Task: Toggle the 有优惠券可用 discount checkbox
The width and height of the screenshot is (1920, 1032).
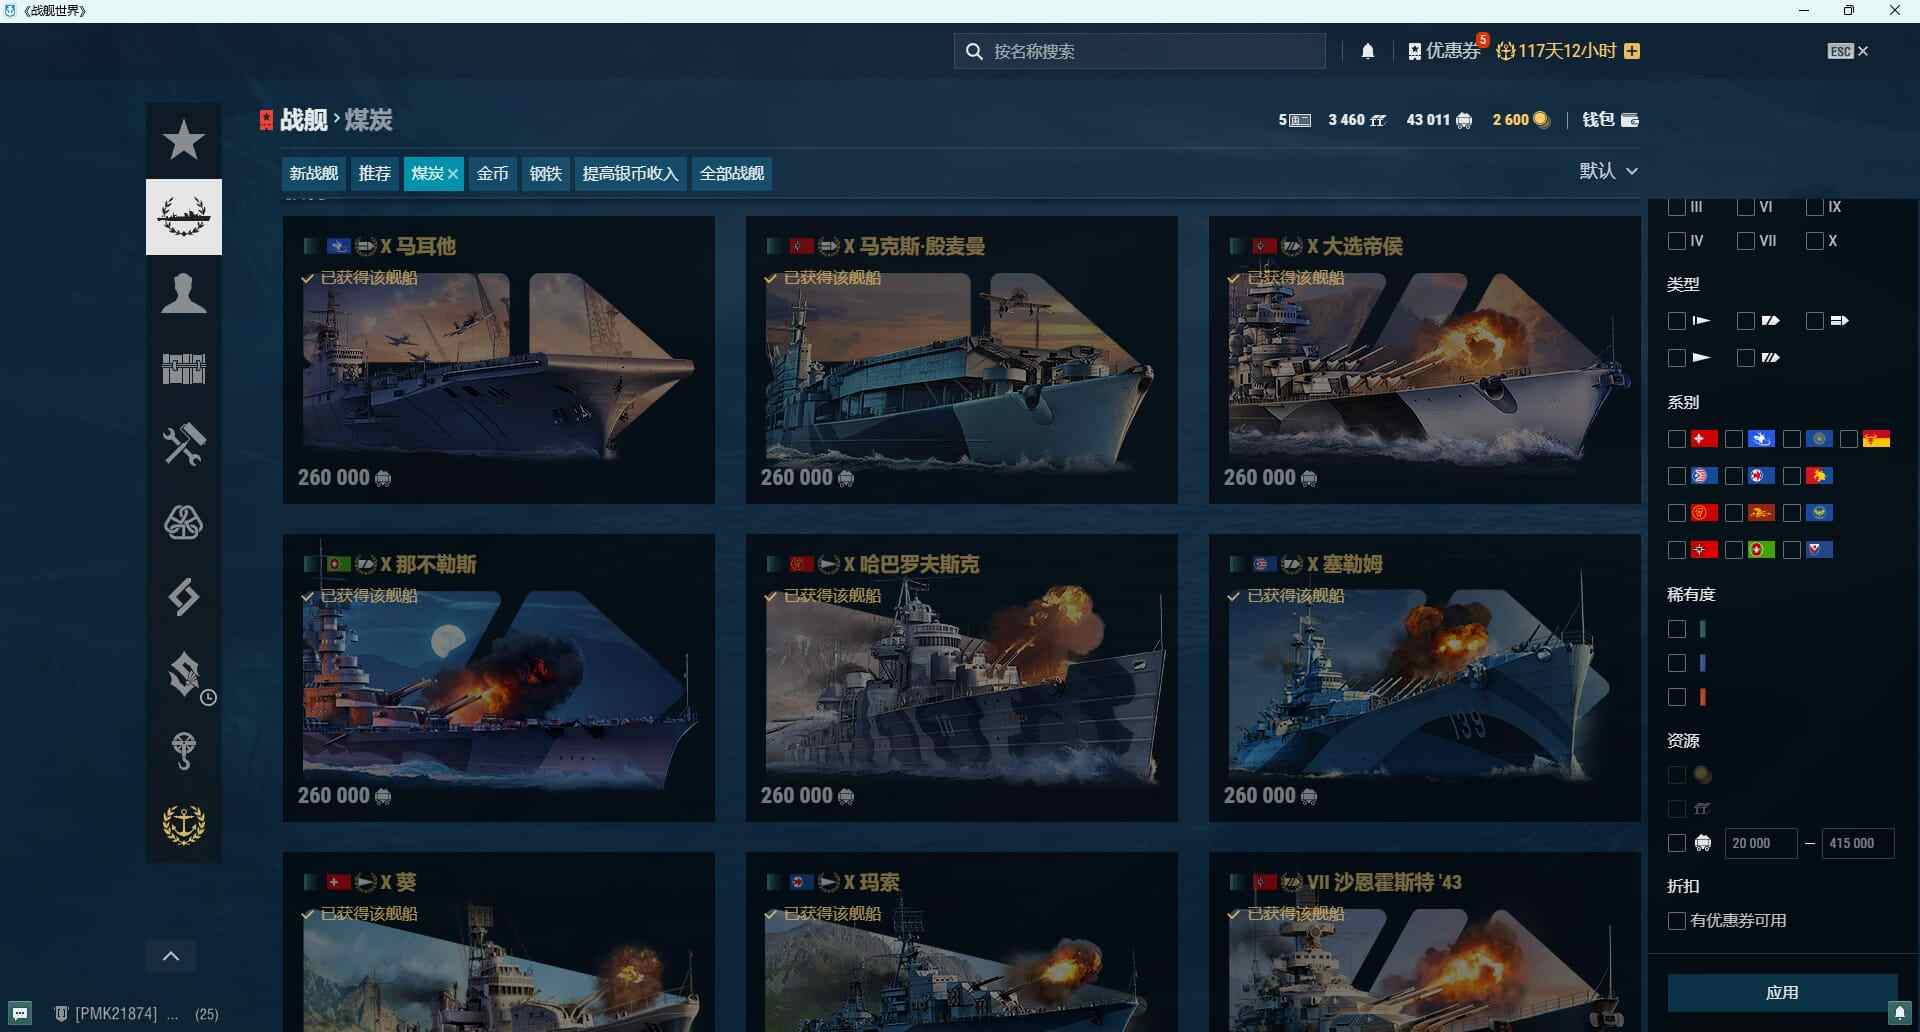Action: (x=1677, y=921)
